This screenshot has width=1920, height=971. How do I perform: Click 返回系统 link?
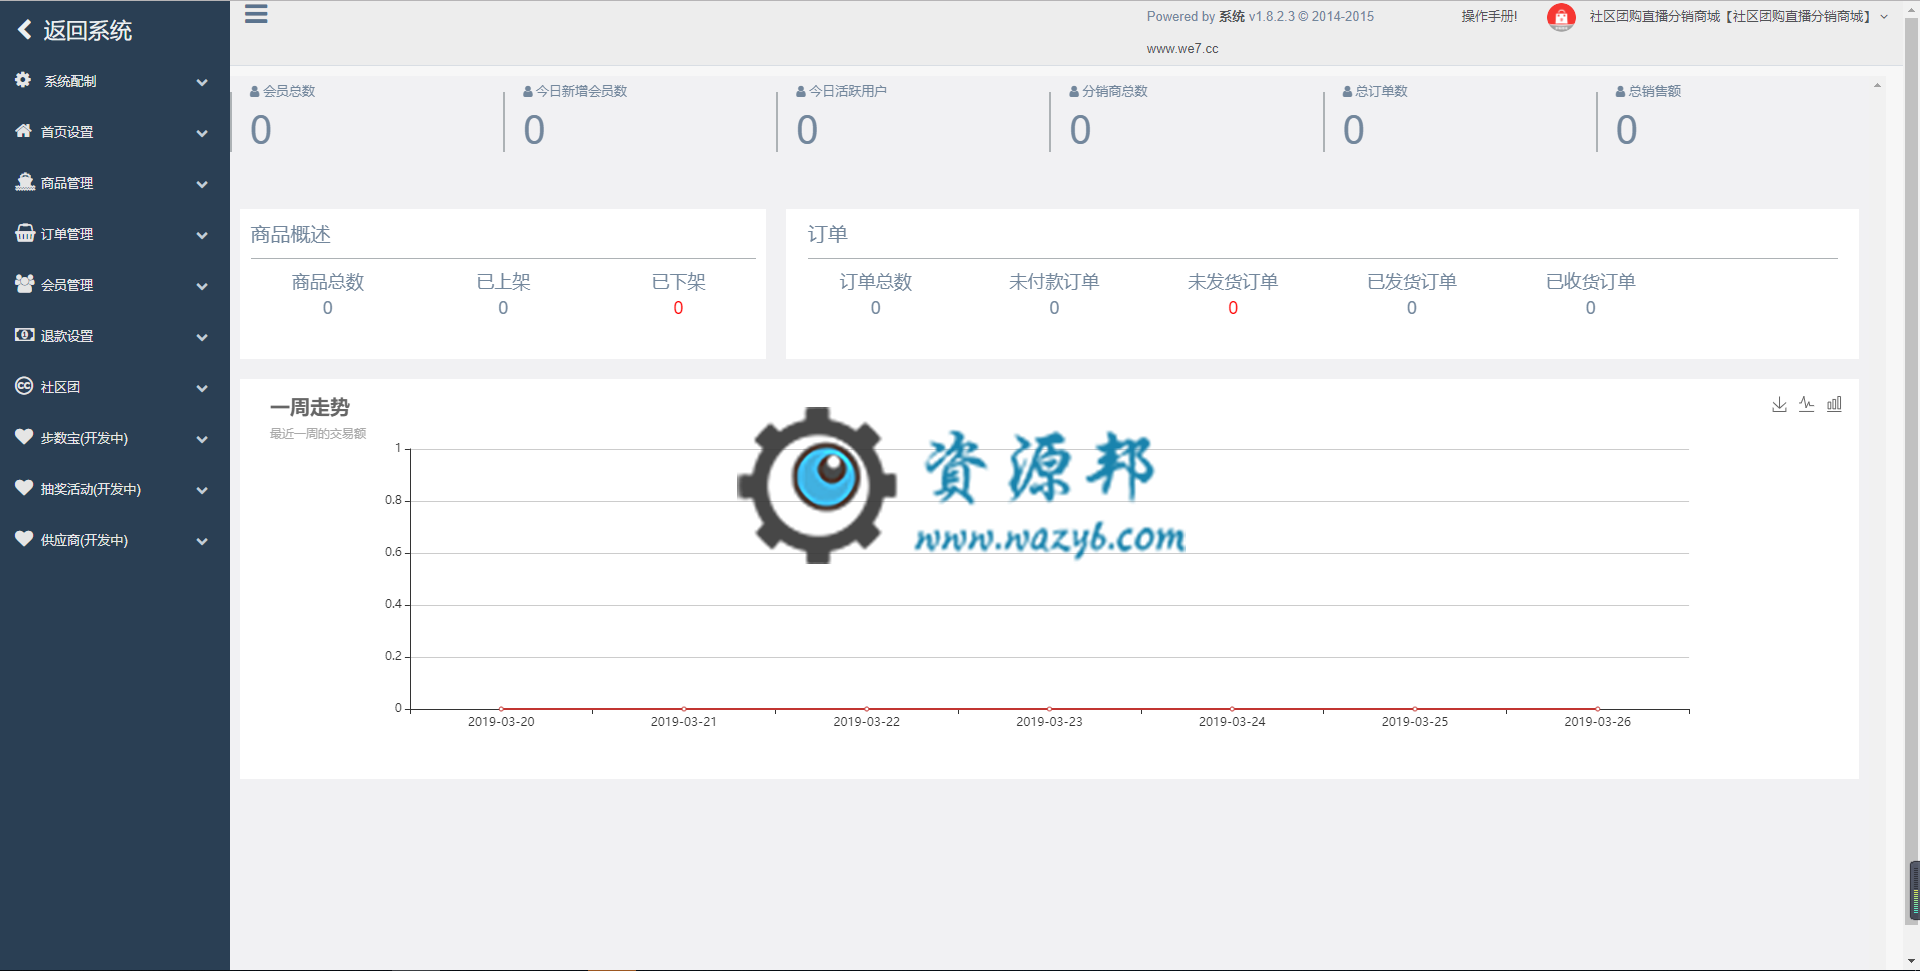87,30
